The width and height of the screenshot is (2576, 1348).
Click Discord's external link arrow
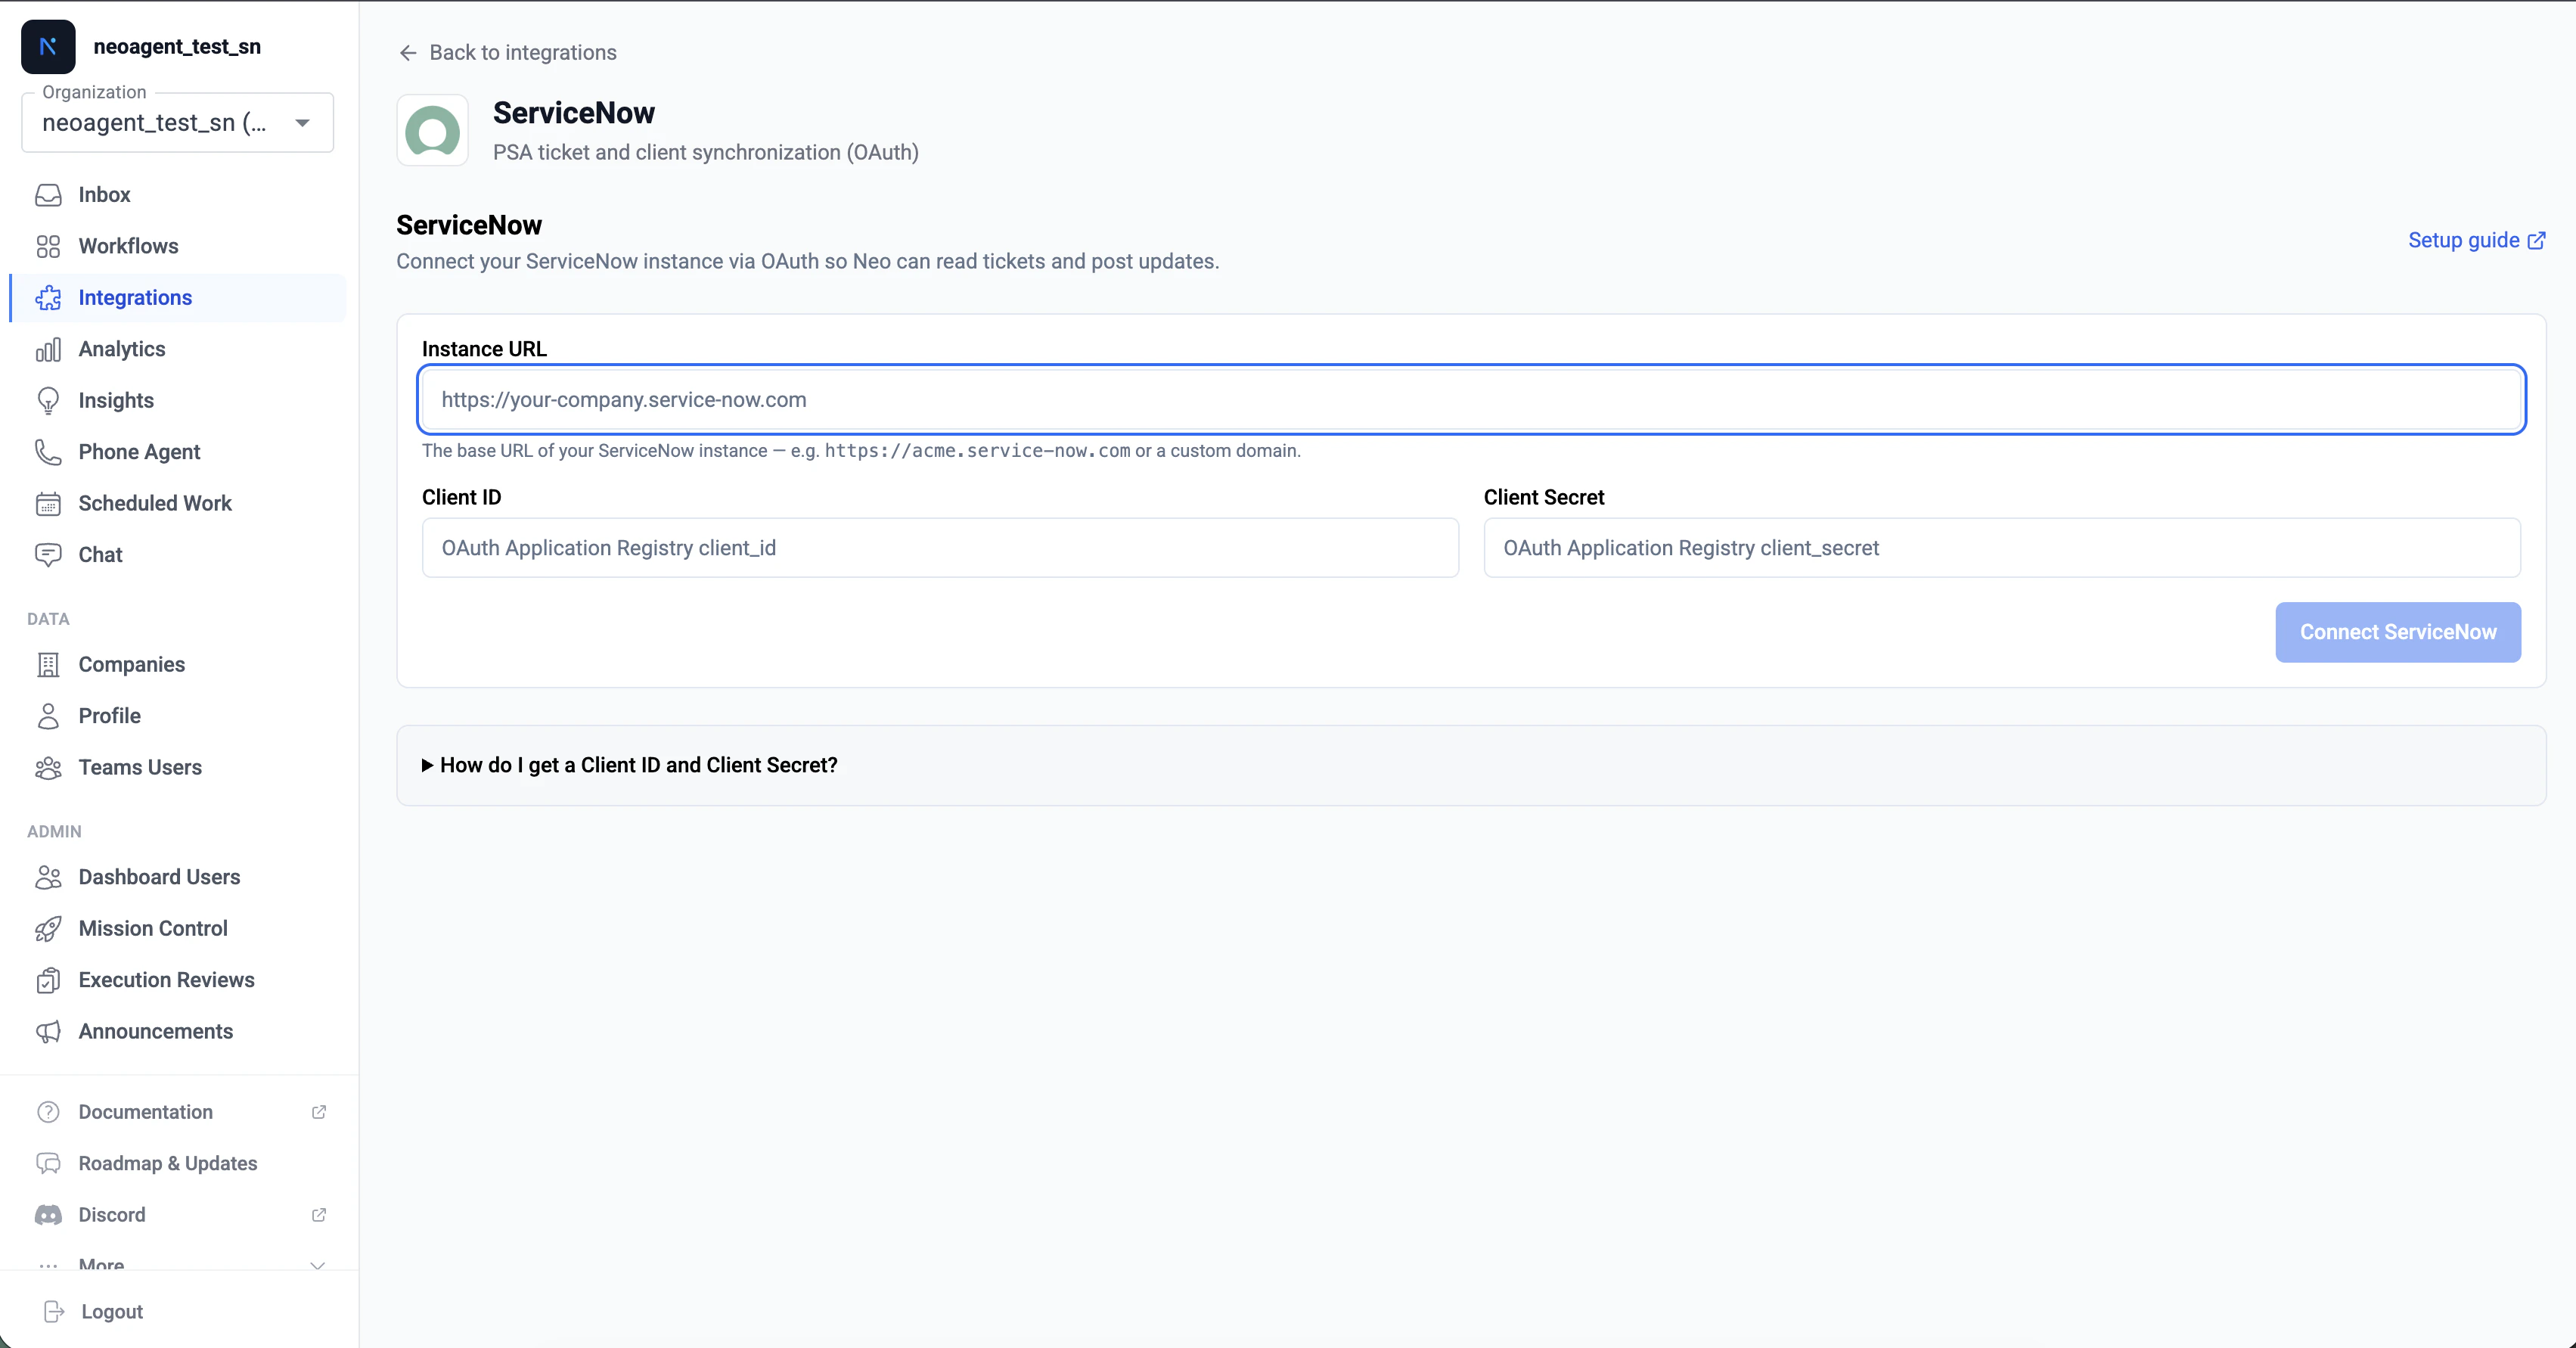[x=319, y=1215]
